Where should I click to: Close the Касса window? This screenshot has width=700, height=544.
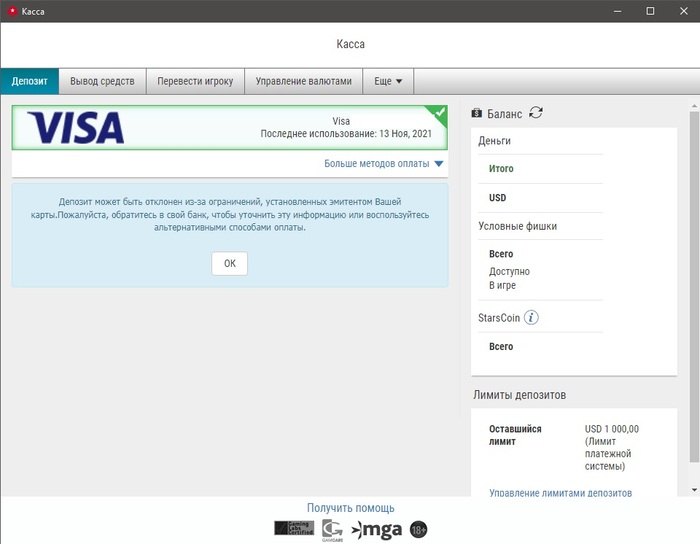[x=683, y=11]
